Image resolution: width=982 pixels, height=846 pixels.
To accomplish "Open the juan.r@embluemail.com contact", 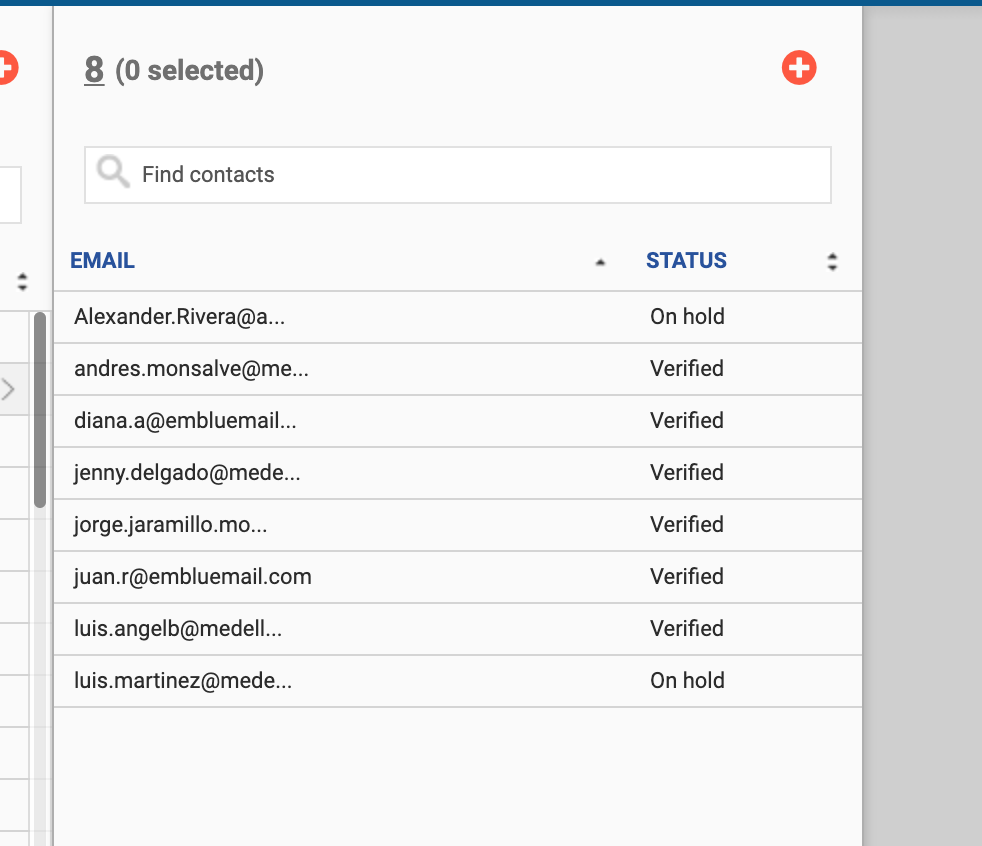I will point(192,577).
